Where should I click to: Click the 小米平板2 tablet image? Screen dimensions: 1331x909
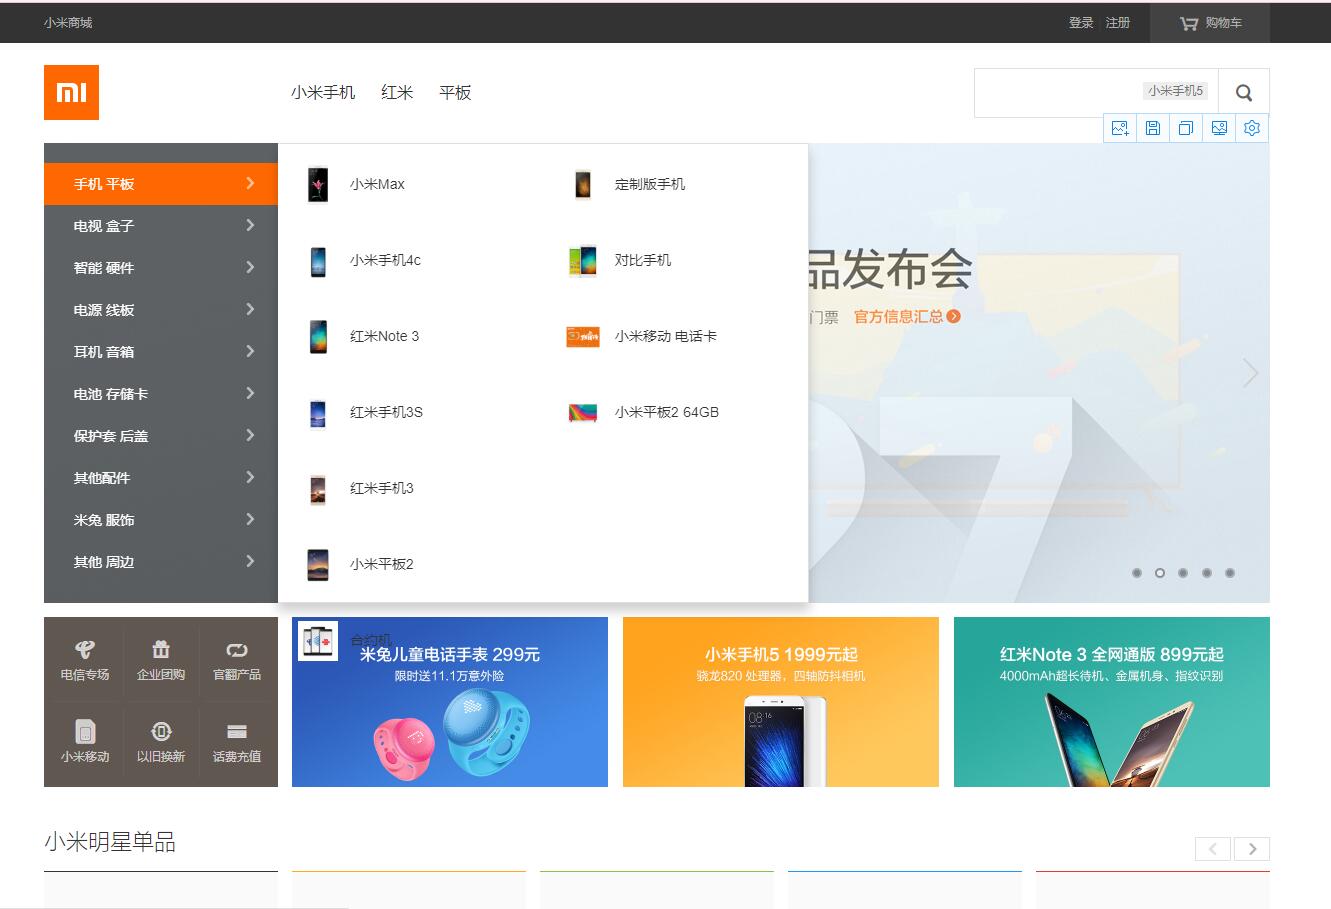click(x=318, y=565)
